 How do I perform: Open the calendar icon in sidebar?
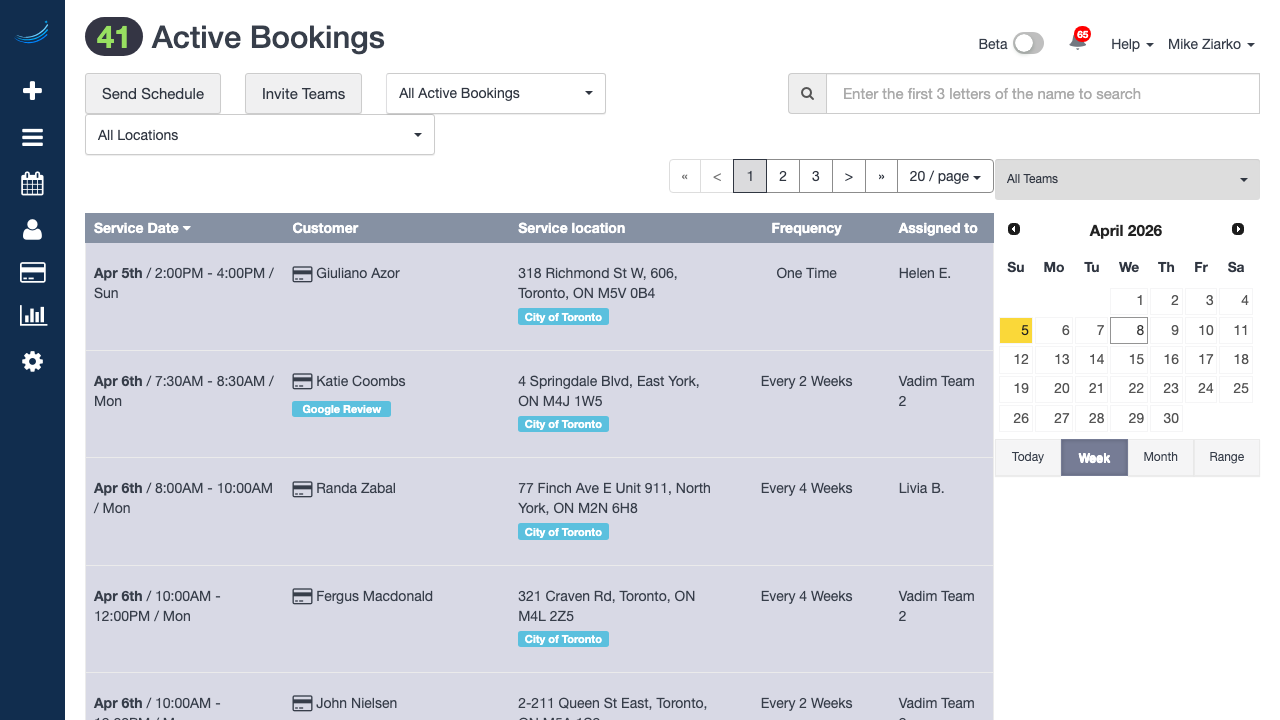click(32, 184)
